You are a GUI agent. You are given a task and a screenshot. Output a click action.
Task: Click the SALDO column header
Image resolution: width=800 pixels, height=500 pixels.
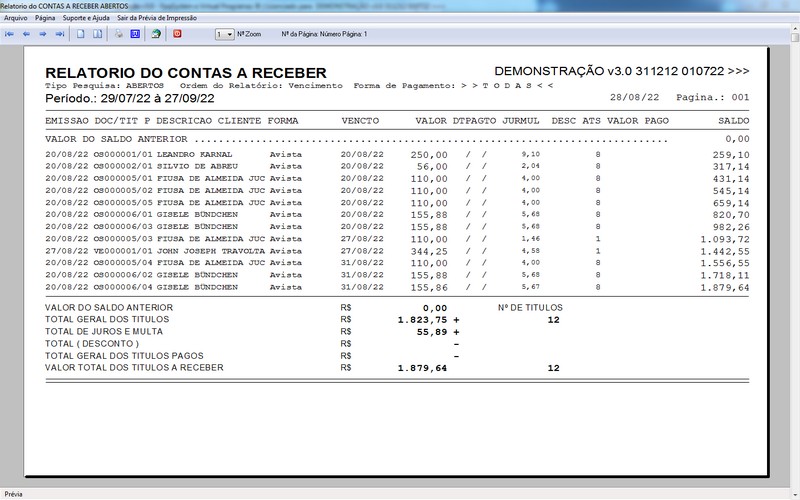point(734,121)
